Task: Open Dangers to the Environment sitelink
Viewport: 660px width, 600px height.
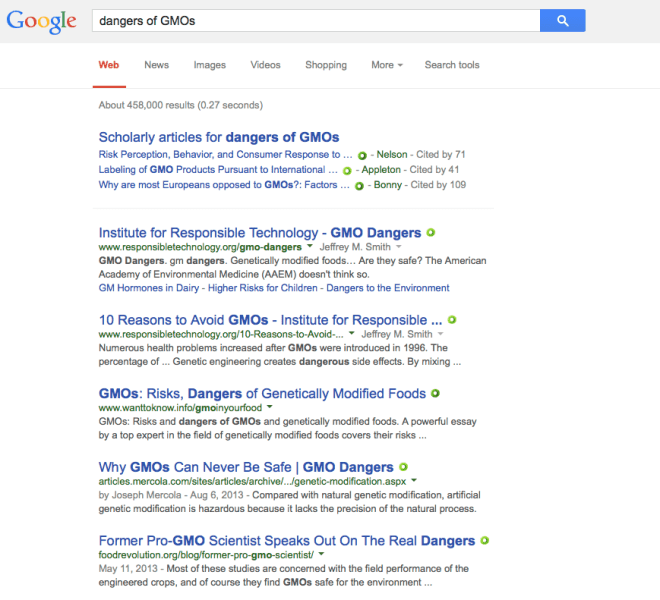Action: tap(388, 288)
